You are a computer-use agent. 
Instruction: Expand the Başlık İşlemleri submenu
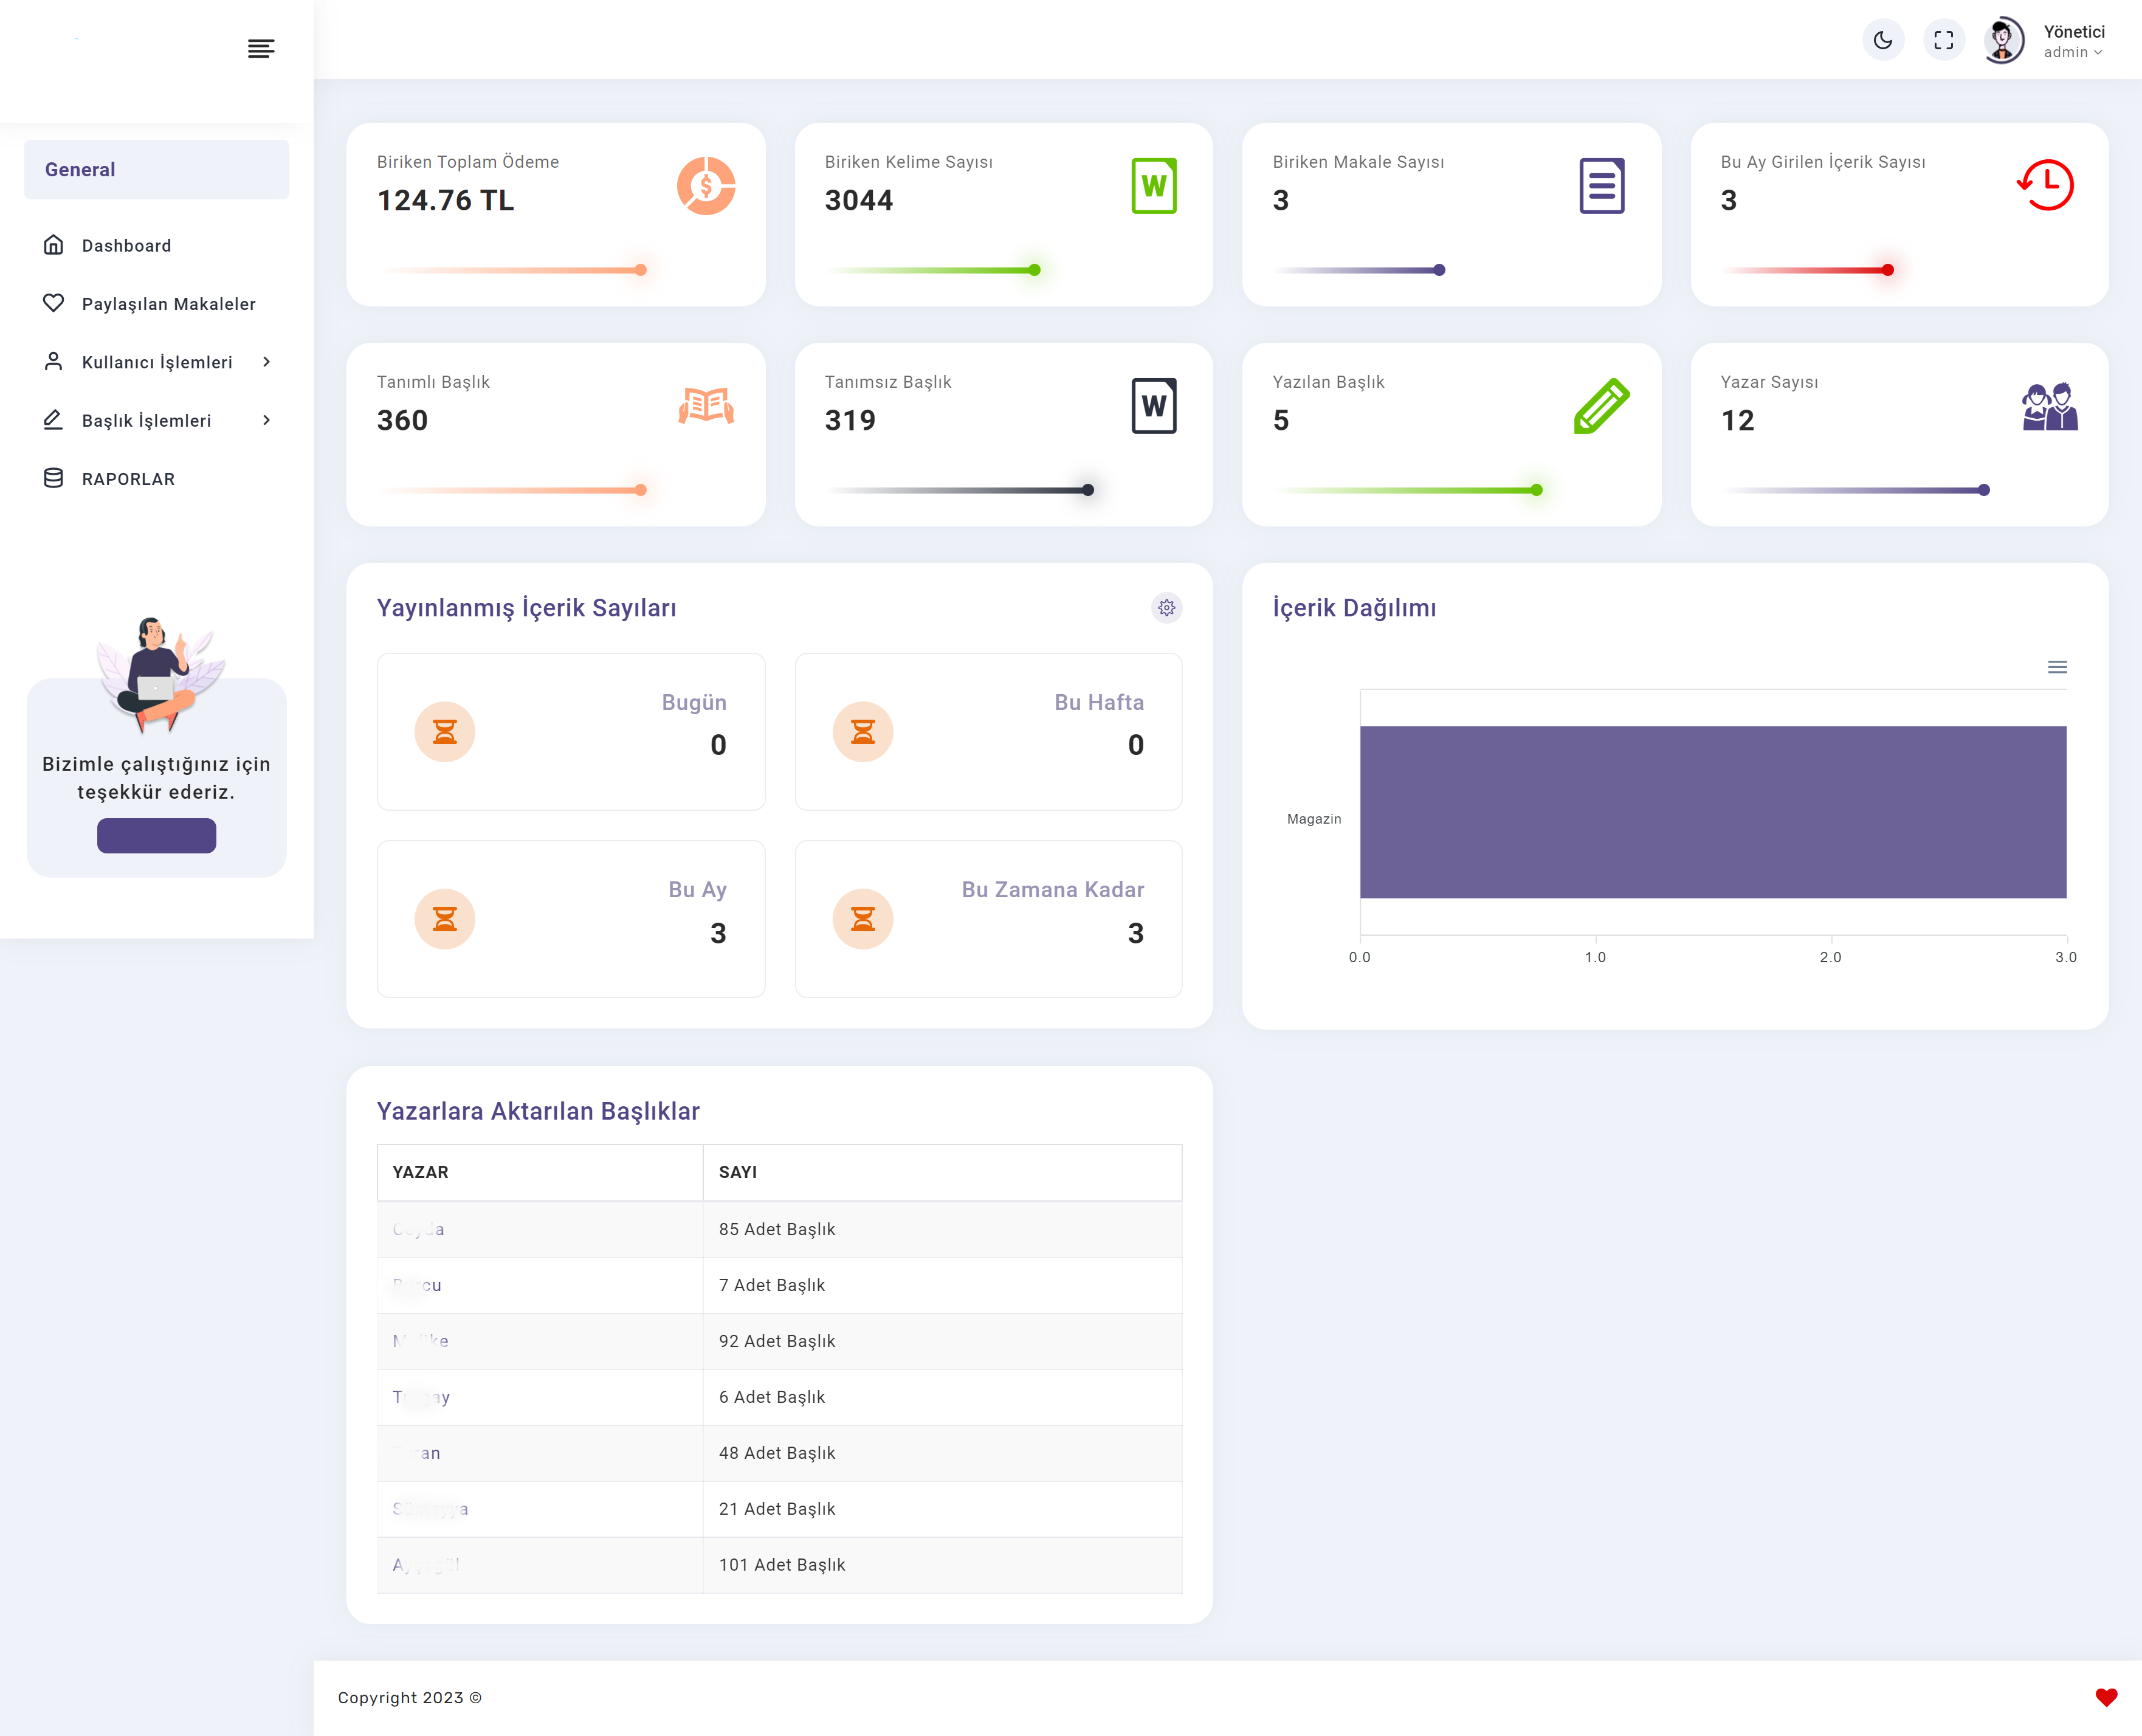[157, 420]
